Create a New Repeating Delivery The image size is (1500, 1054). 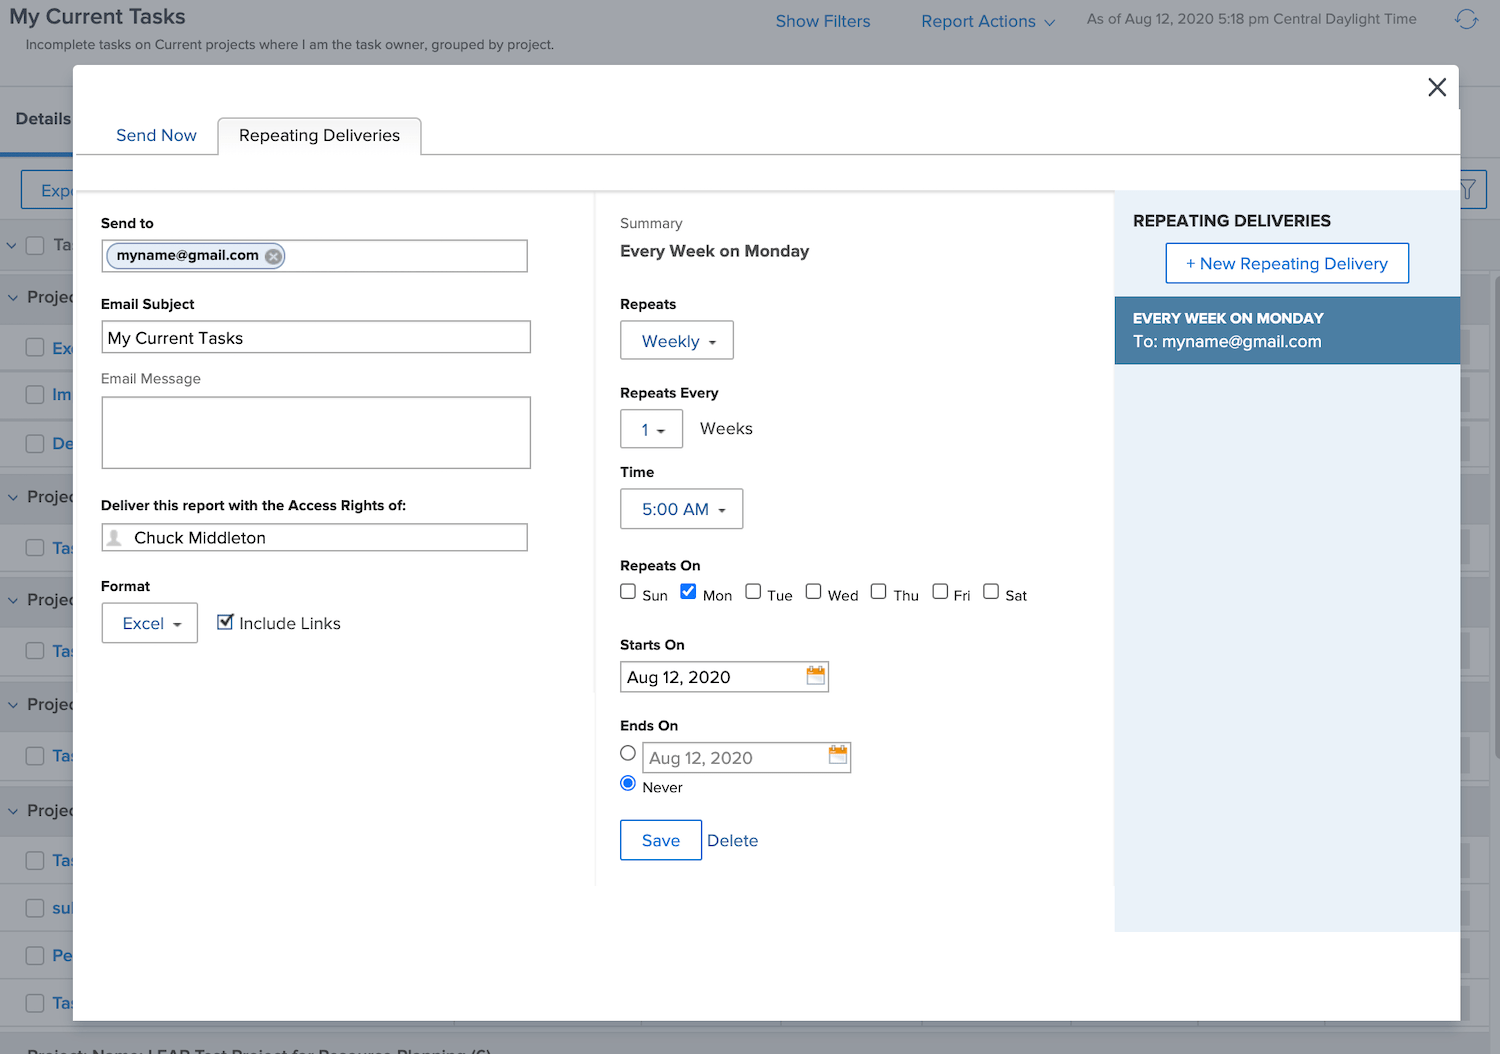tap(1287, 263)
